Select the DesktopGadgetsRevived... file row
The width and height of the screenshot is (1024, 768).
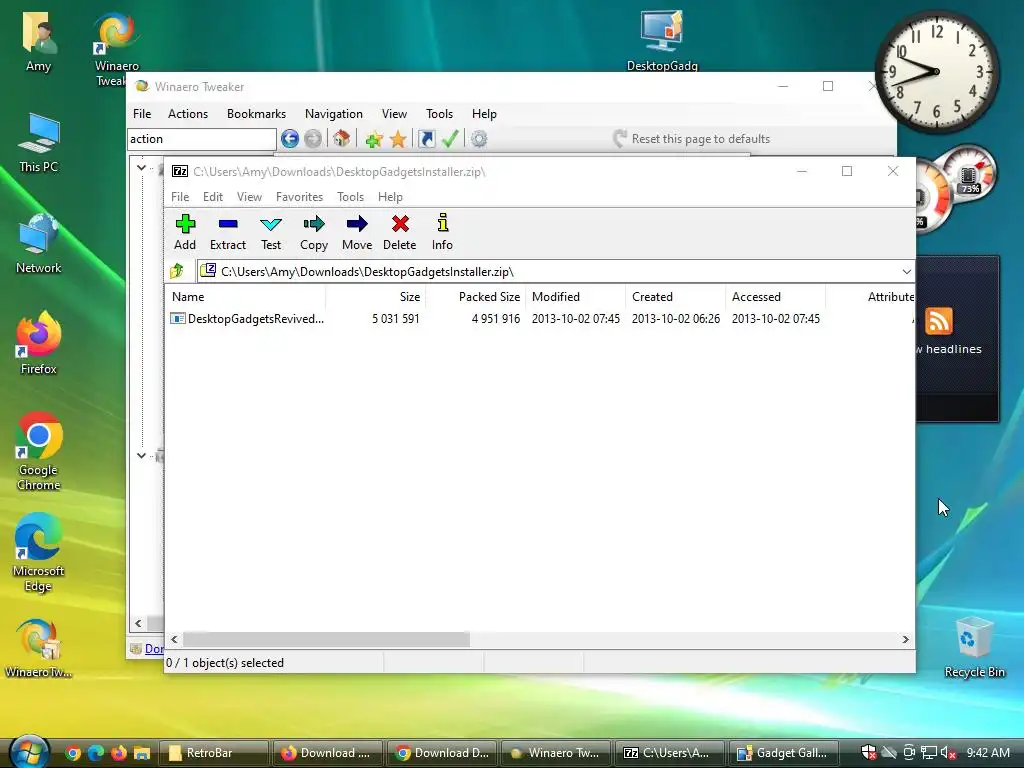539,319
